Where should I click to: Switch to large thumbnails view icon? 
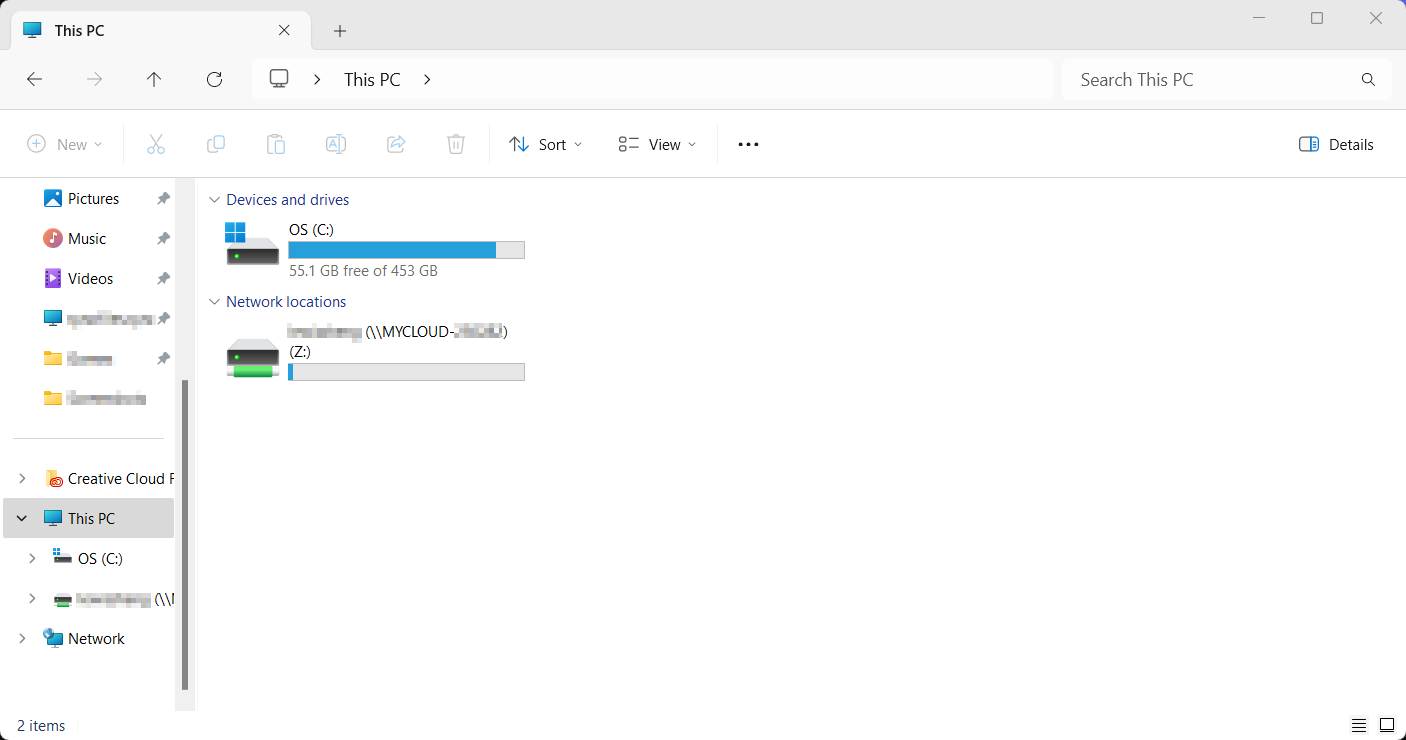point(1387,725)
